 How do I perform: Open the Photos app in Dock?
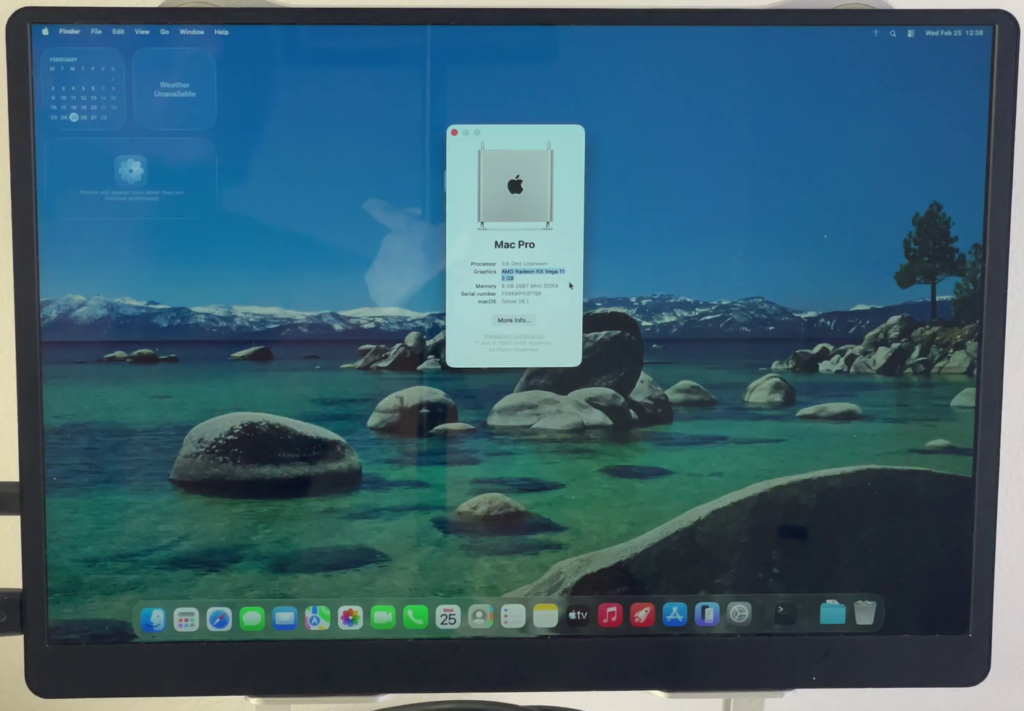coord(350,617)
